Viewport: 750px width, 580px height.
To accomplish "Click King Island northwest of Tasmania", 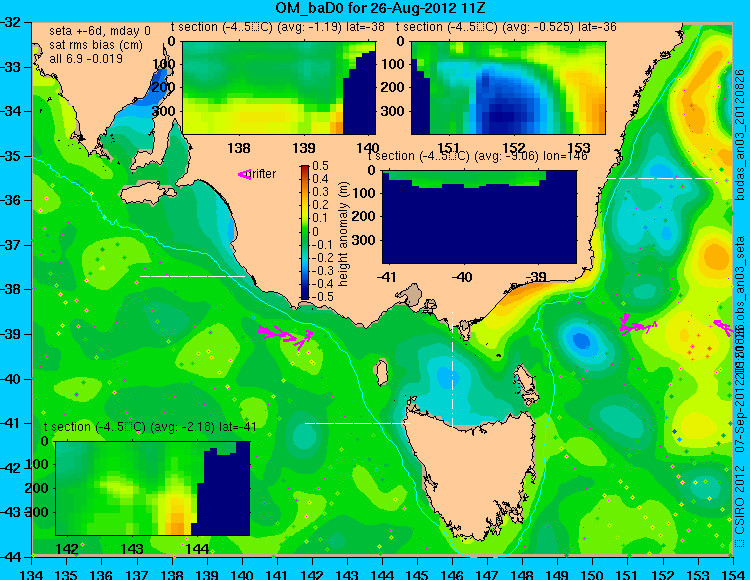I will coord(381,372).
